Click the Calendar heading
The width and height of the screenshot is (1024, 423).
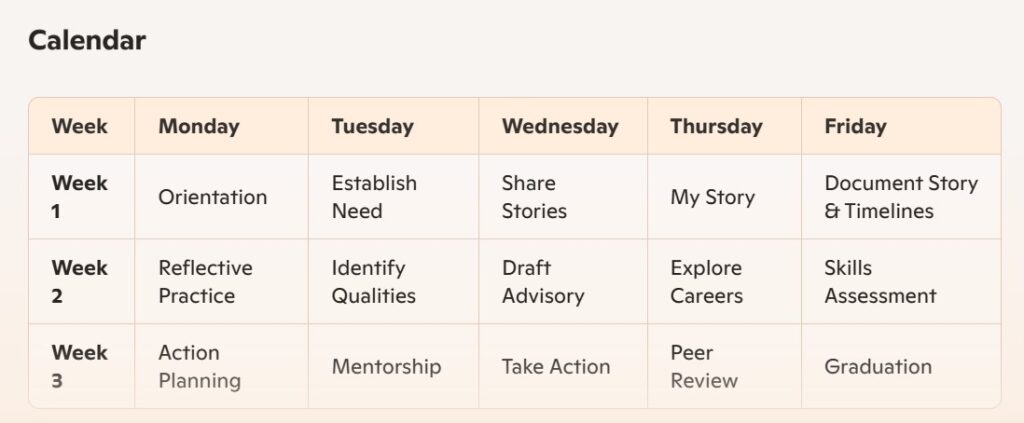coord(87,40)
